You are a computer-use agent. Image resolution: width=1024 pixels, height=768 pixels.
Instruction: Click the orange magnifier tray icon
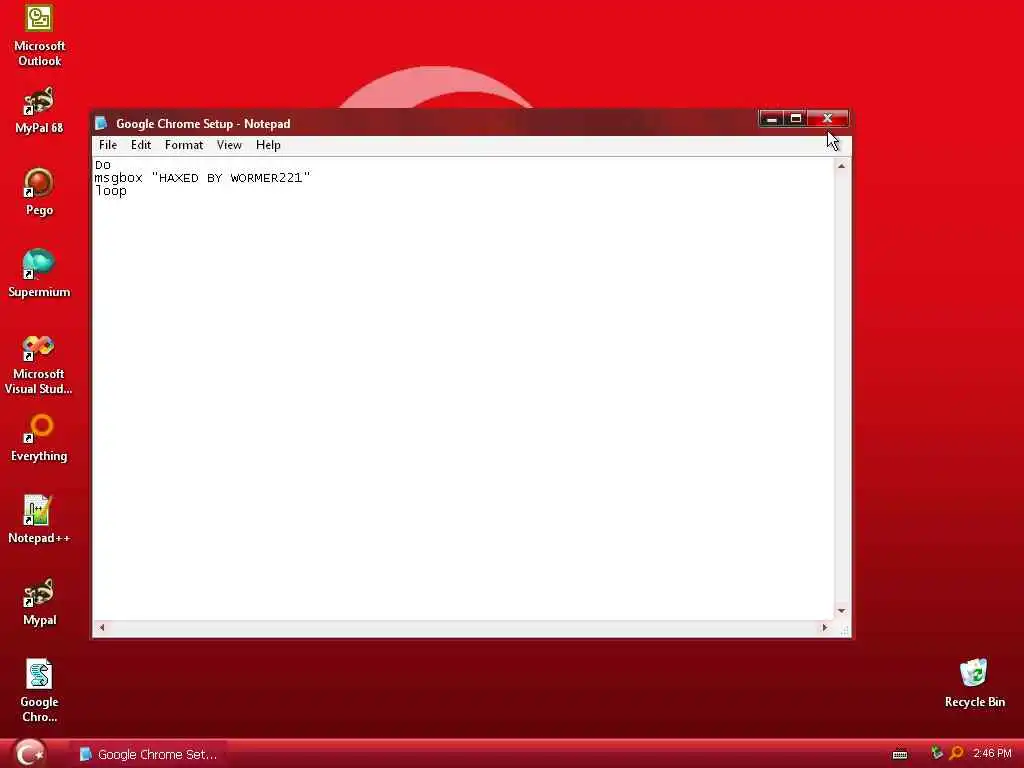coord(956,753)
